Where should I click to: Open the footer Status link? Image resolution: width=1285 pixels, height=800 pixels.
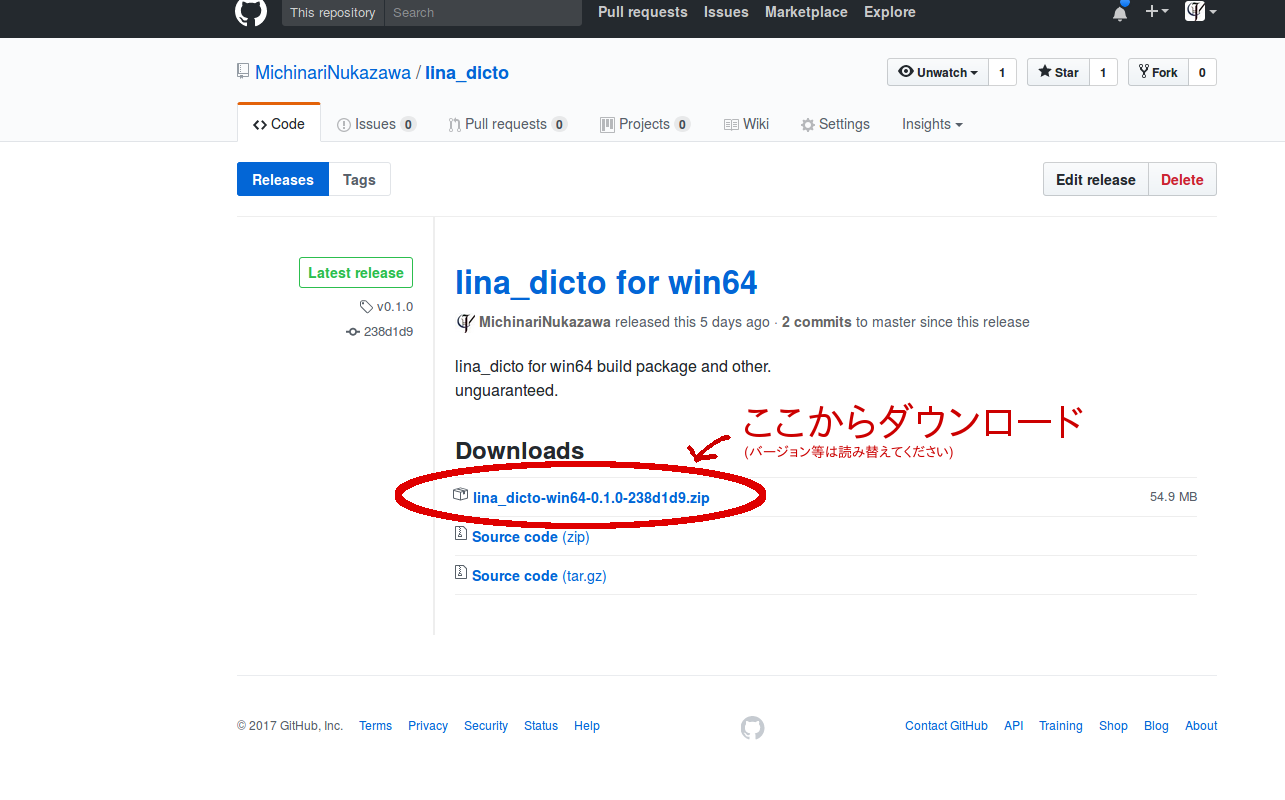click(x=541, y=726)
